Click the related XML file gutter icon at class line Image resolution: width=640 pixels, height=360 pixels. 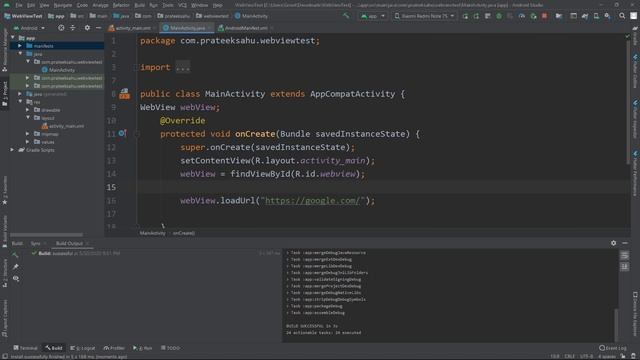124,94
